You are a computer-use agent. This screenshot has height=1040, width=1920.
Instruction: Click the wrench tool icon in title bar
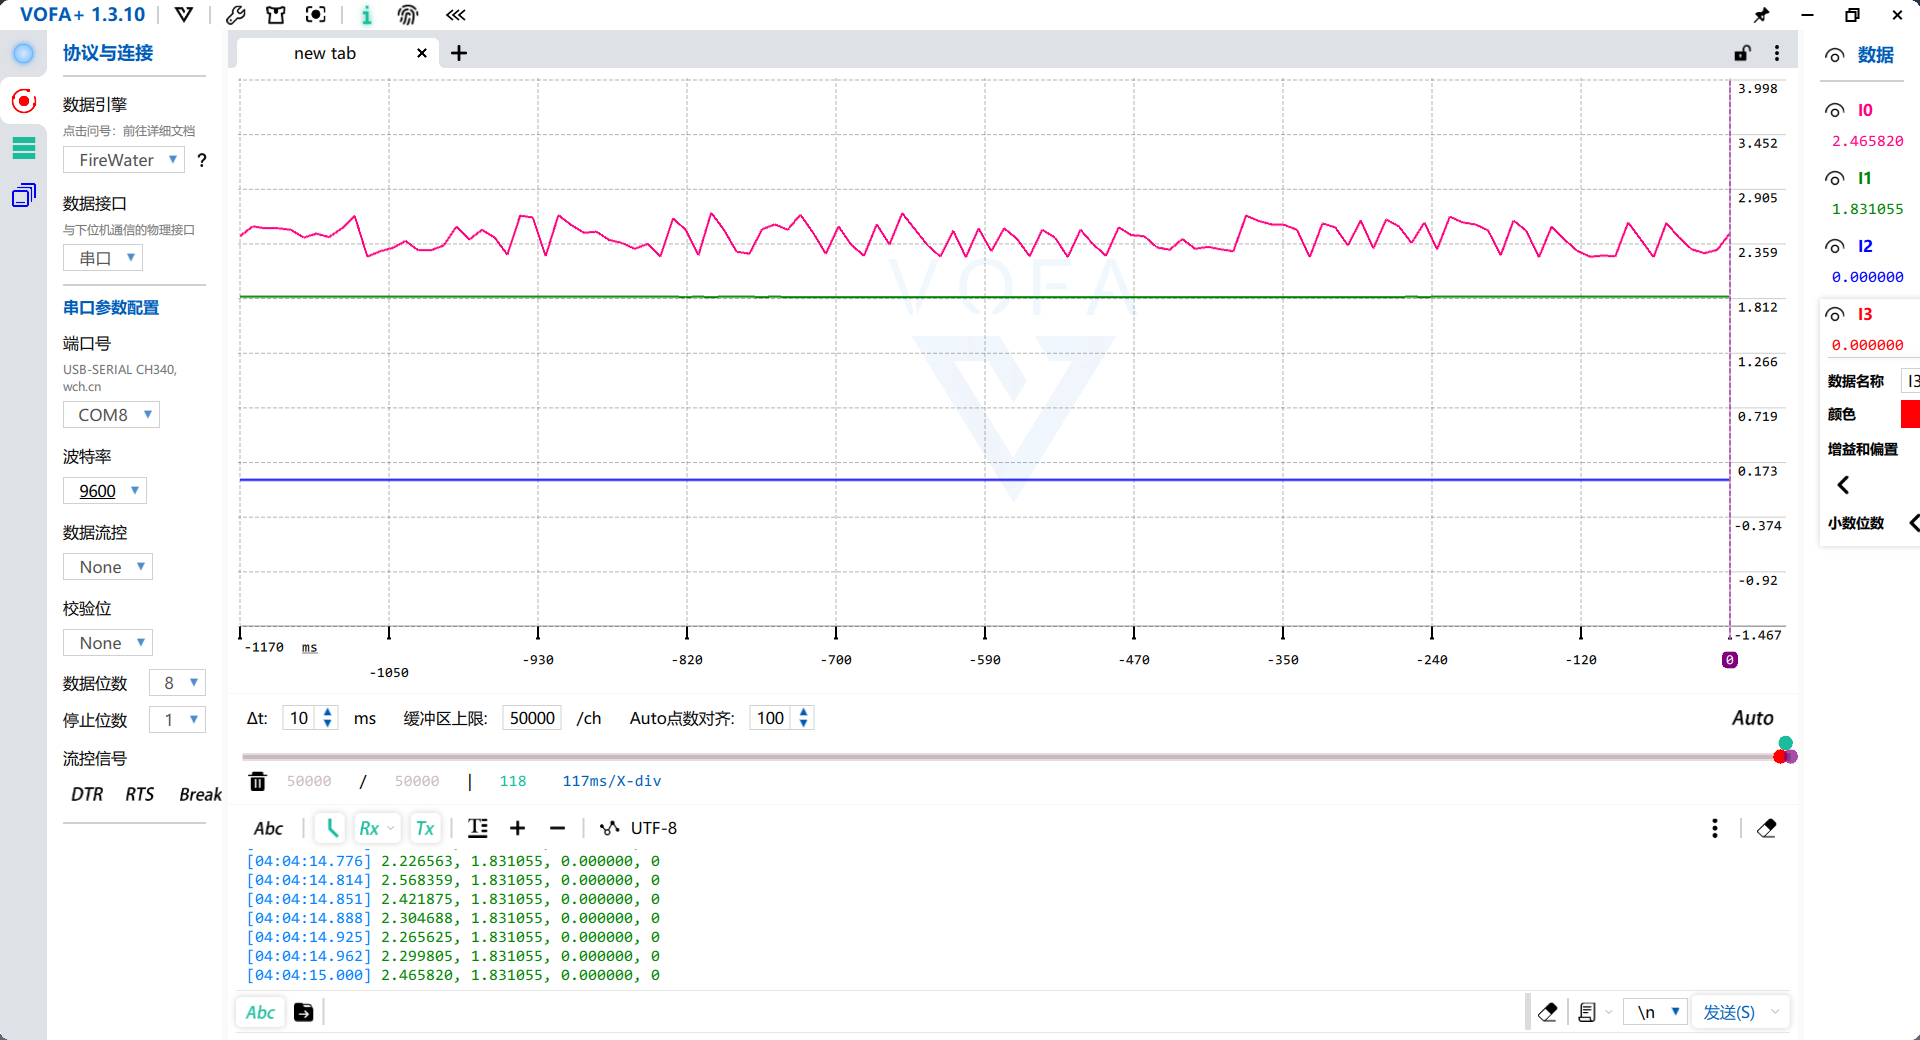tap(236, 15)
